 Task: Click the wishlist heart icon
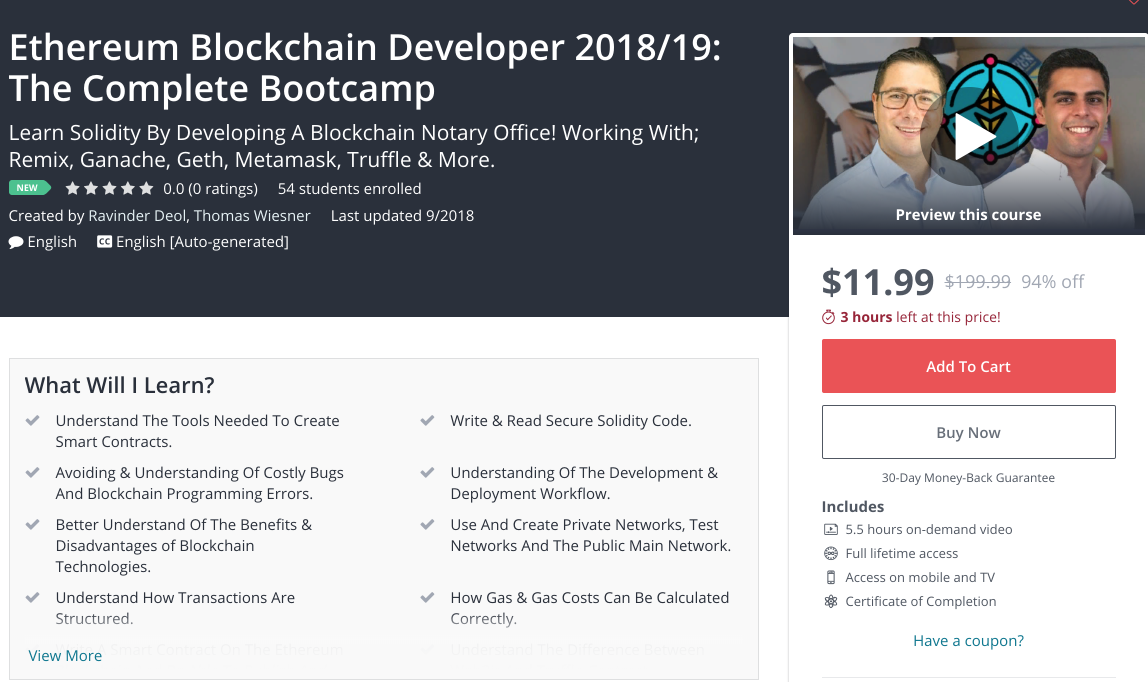(1134, 4)
